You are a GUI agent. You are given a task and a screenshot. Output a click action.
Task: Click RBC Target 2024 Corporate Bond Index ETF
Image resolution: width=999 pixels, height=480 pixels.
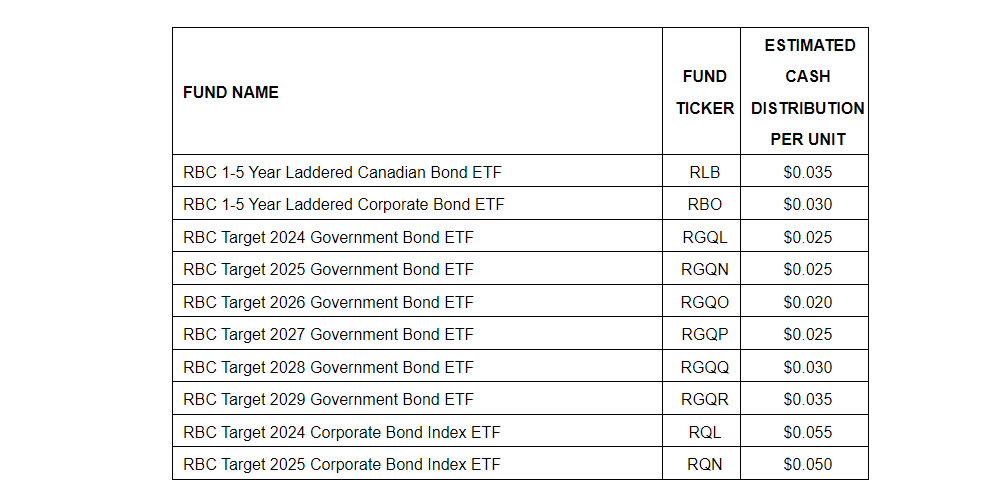pyautogui.click(x=342, y=432)
